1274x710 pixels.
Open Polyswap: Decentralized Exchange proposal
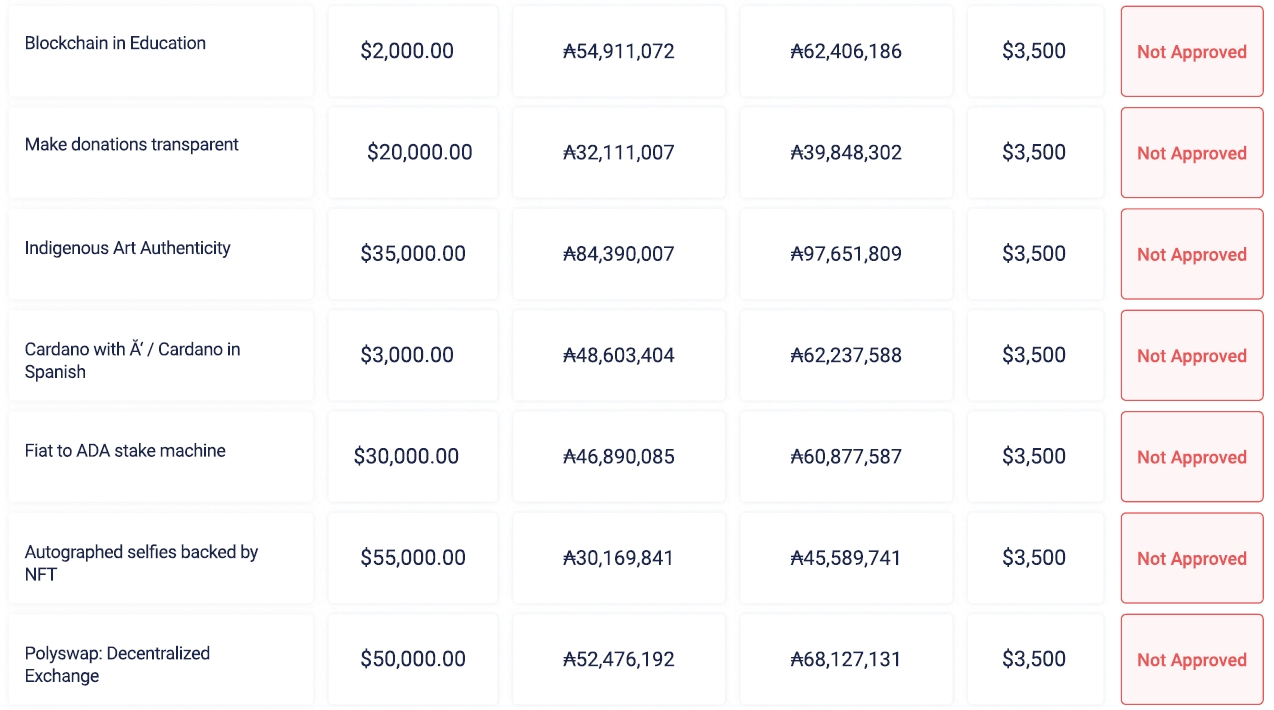point(117,664)
